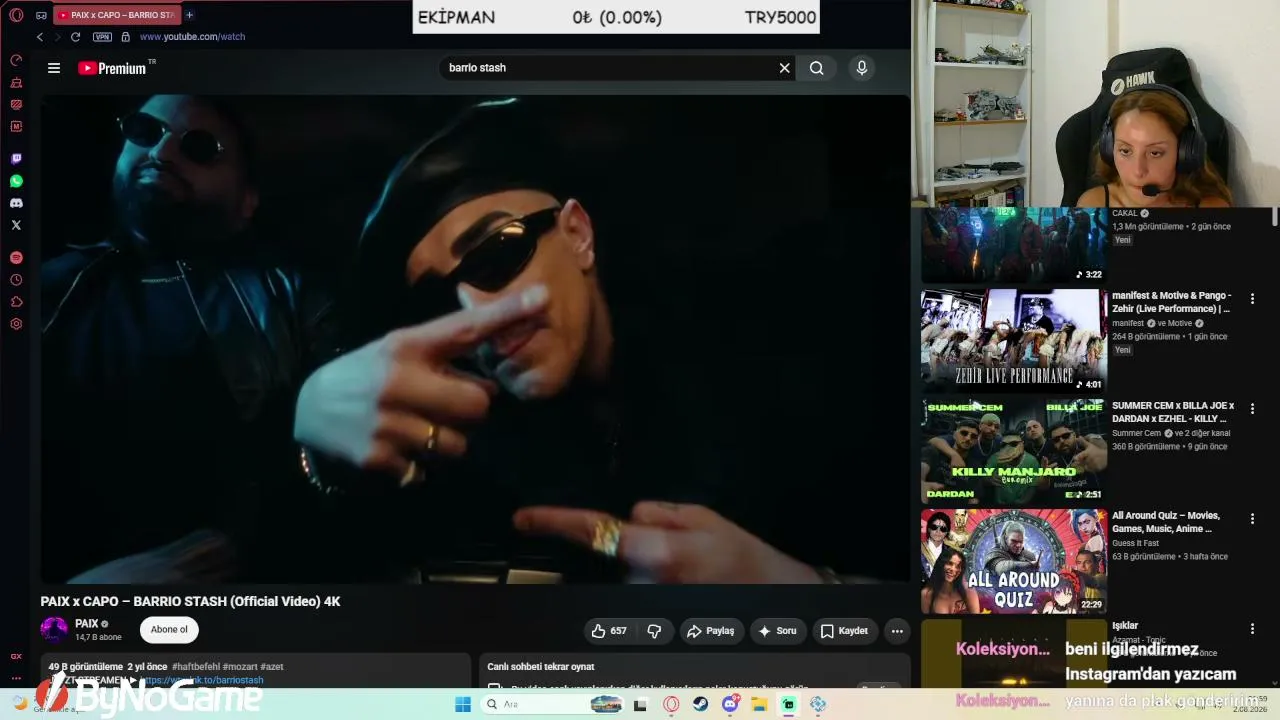
Task: Start voice search with microphone
Action: (x=862, y=68)
